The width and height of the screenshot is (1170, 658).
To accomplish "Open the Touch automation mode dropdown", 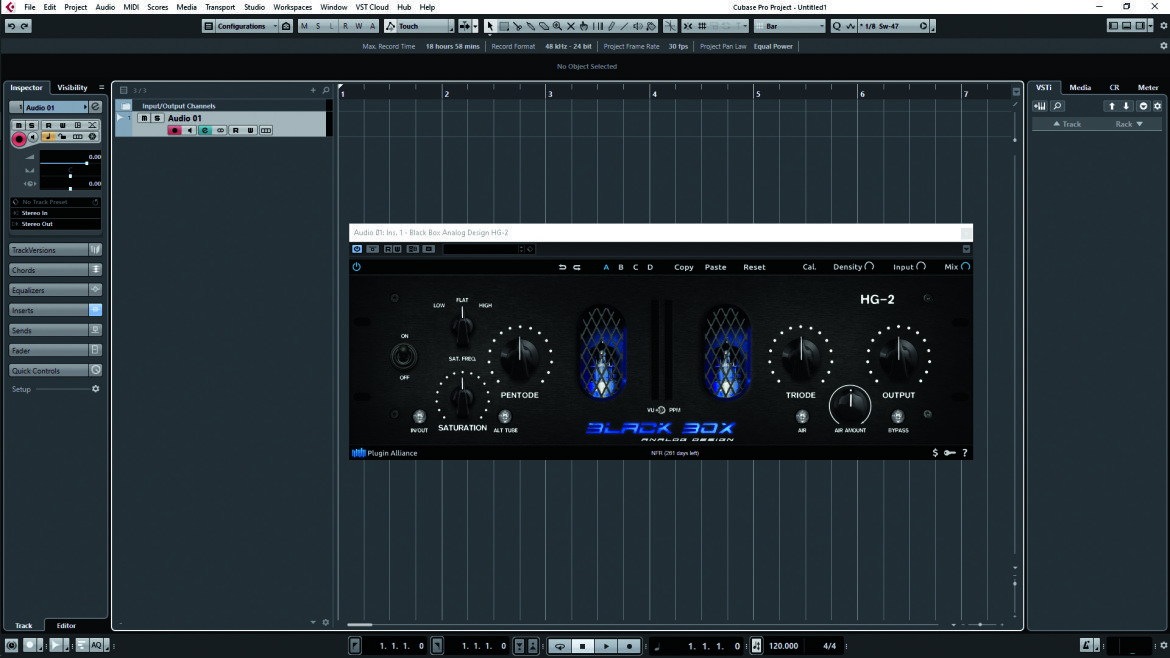I will [x=419, y=26].
